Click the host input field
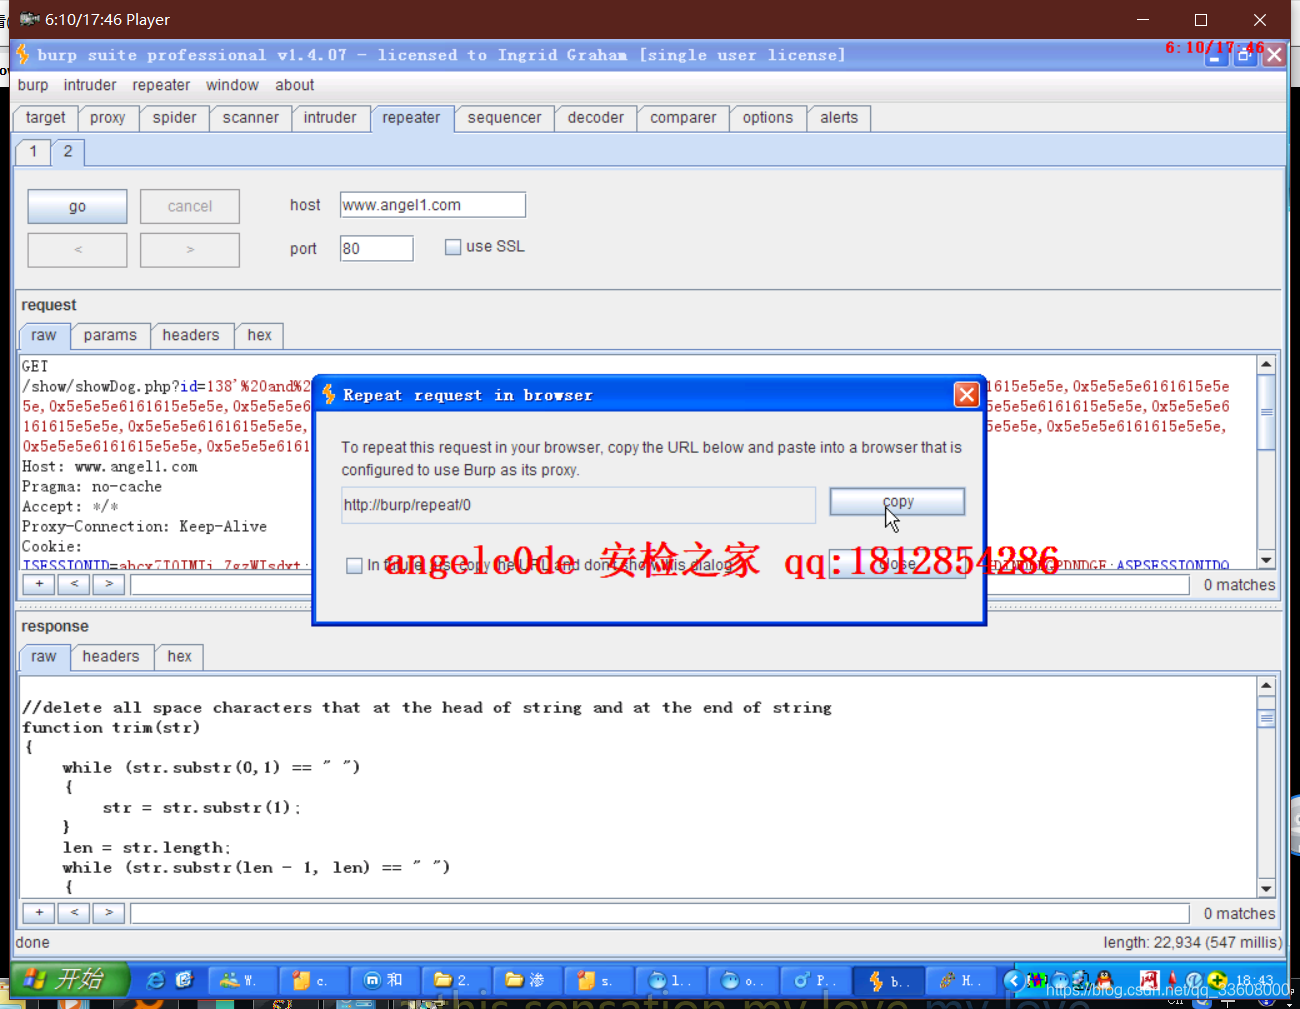 (433, 205)
